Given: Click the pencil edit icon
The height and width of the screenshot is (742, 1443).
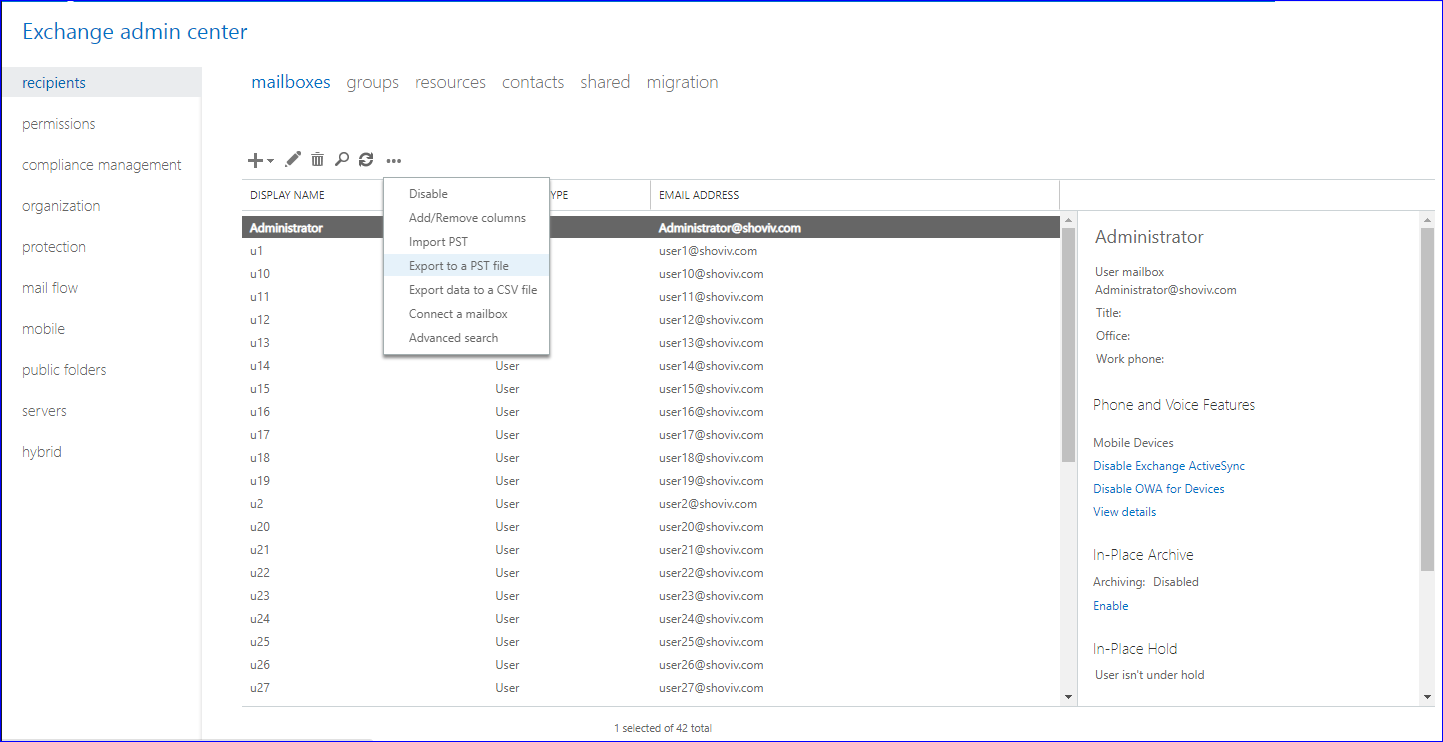Looking at the screenshot, I should tap(293, 159).
